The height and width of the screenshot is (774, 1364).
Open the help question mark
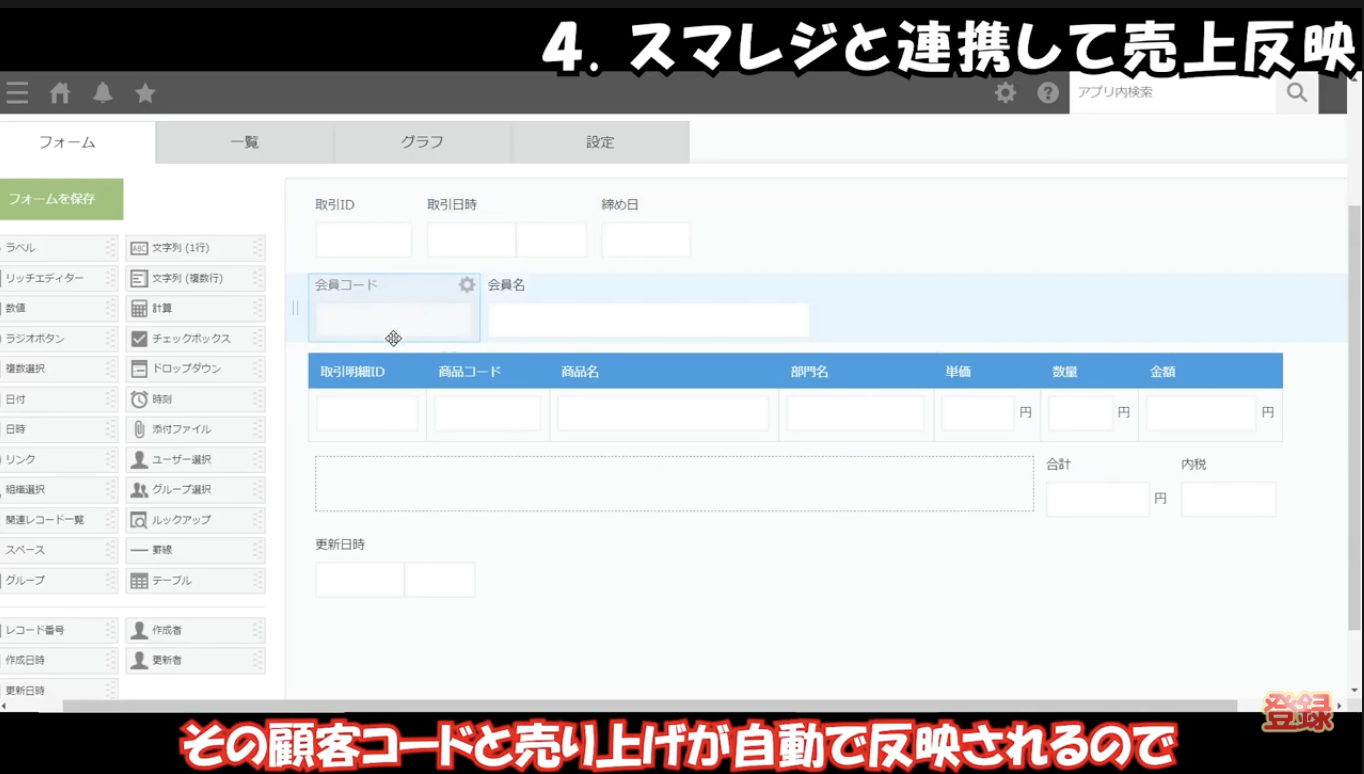click(1047, 92)
